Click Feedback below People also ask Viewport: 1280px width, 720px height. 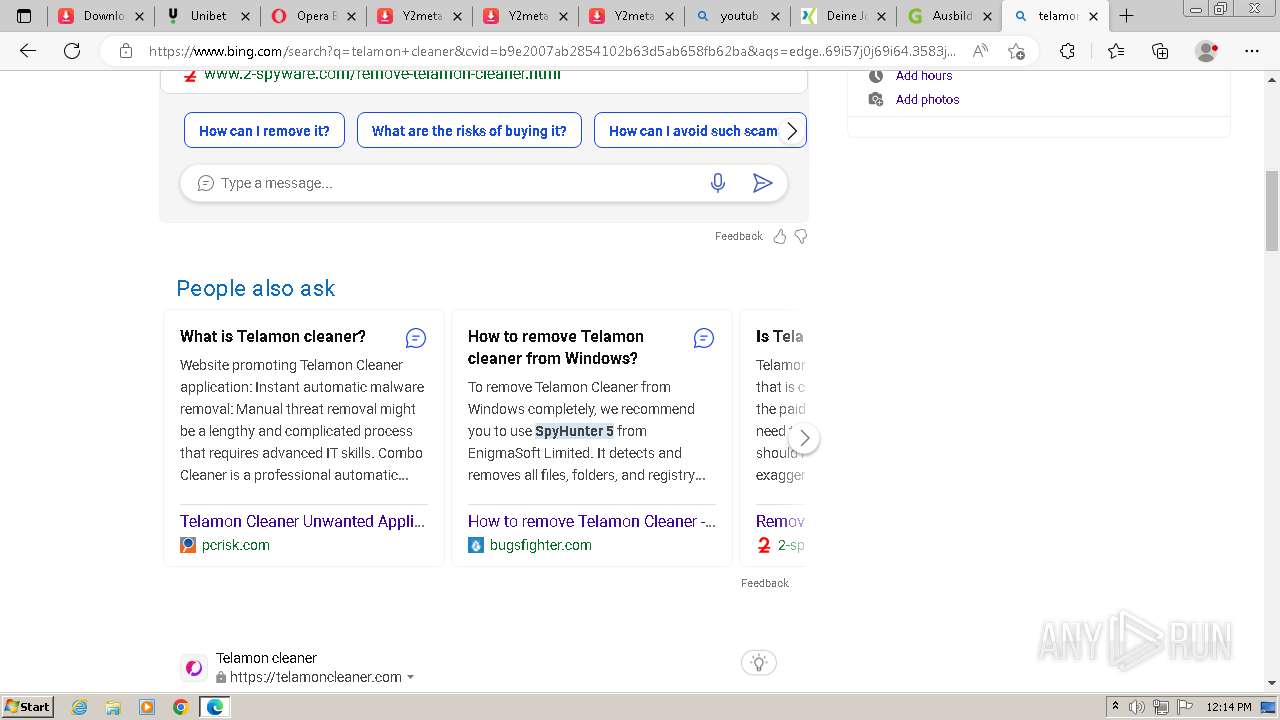tap(765, 583)
